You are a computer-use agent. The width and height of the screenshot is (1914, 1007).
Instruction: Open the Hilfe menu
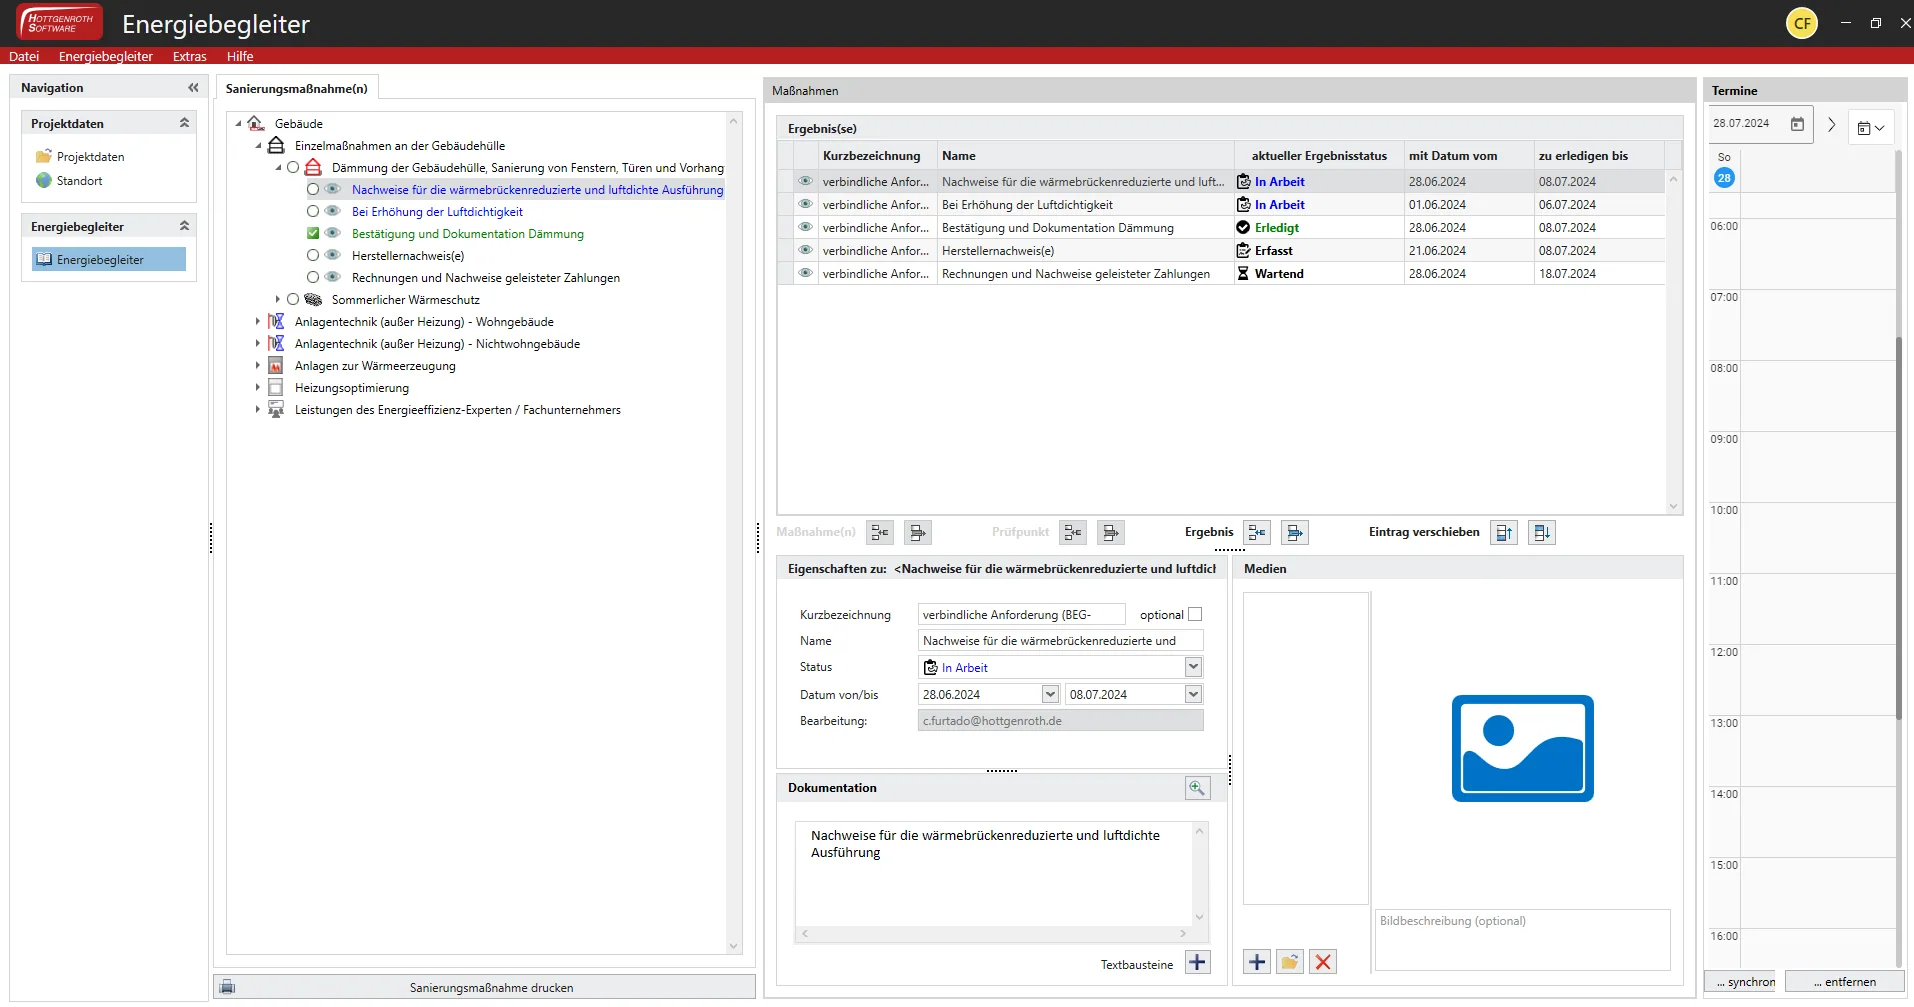(x=240, y=56)
